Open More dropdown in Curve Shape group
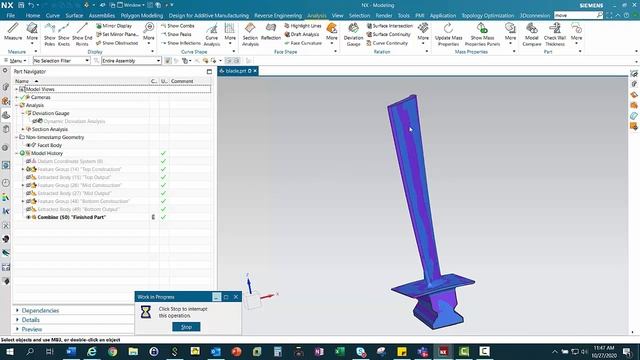This screenshot has height=360, width=640. [230, 33]
